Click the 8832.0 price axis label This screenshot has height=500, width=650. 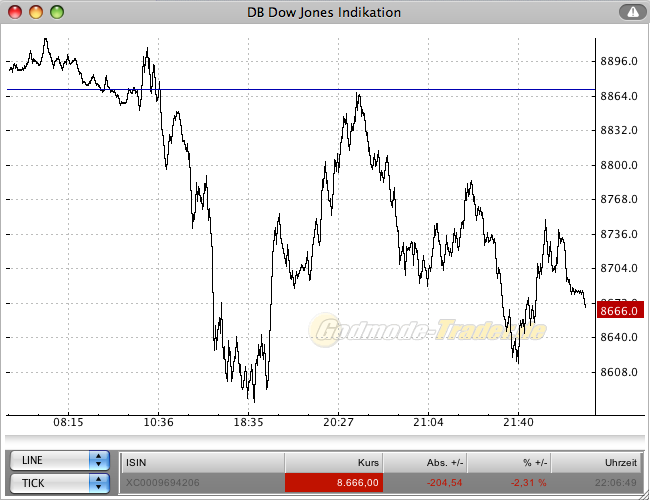click(619, 130)
